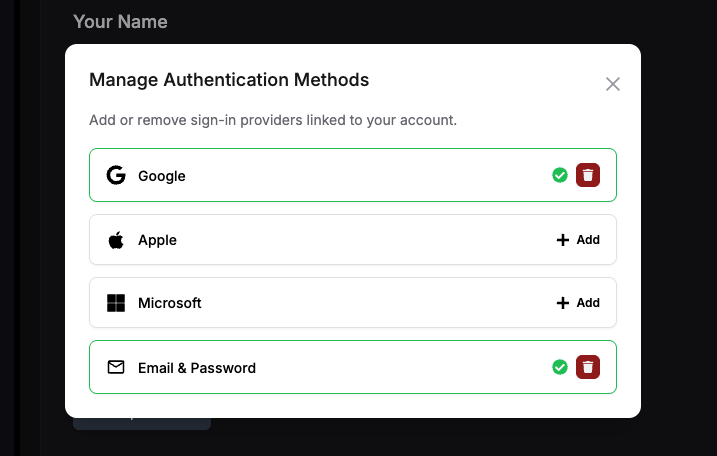Click the plus icon in Microsoft row
The image size is (717, 456).
(x=562, y=303)
